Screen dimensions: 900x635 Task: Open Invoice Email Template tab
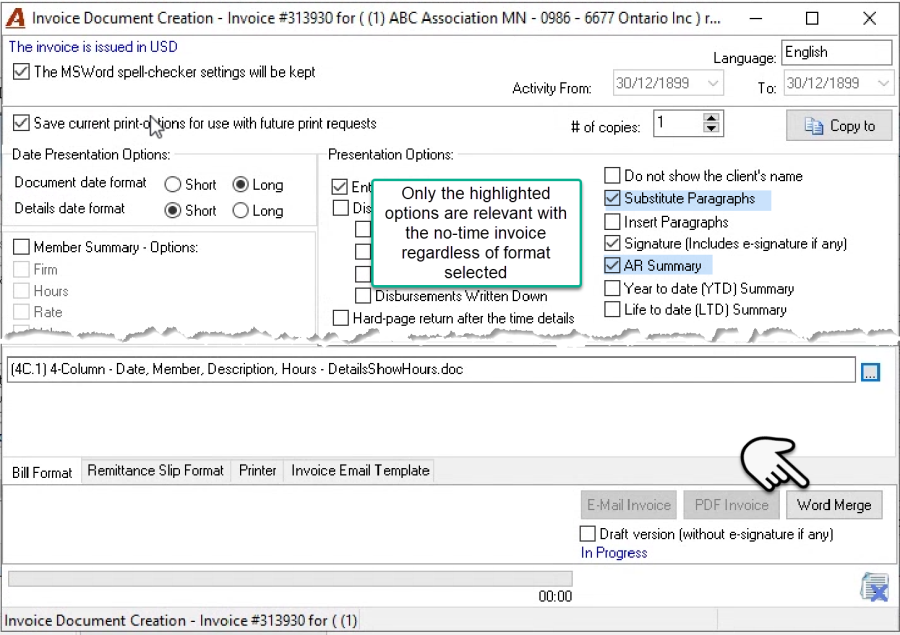(x=360, y=471)
